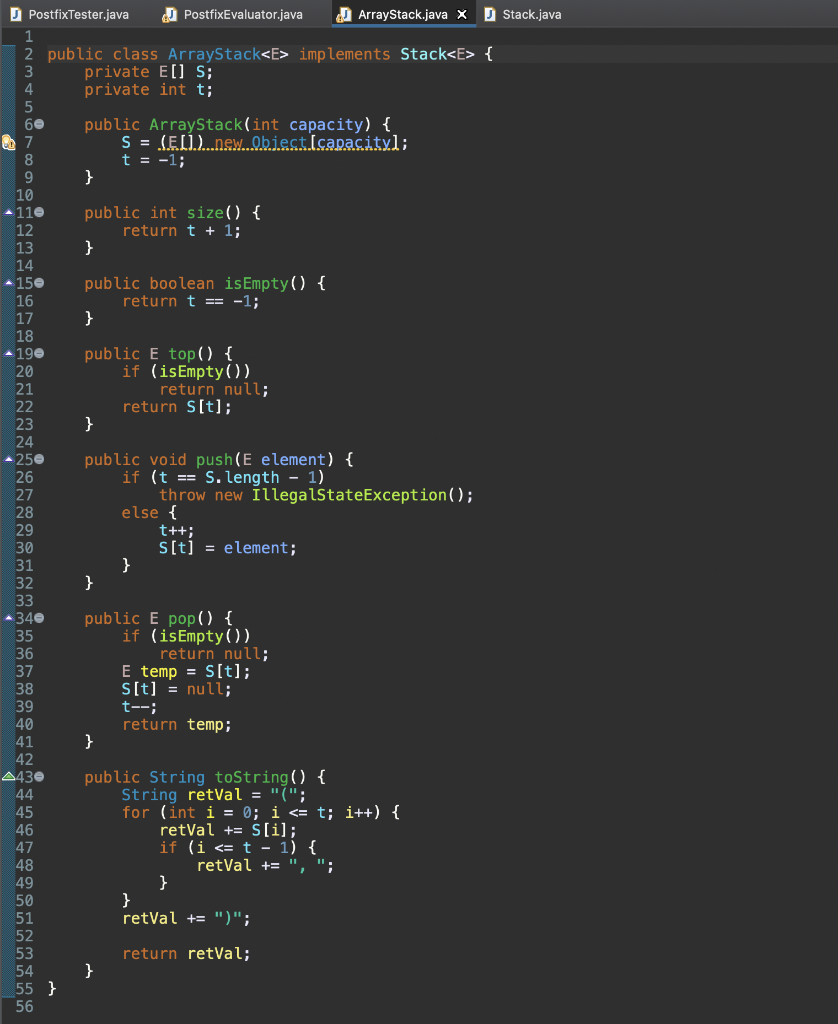This screenshot has width=838, height=1024.
Task: Click the override marker beside line 43
Action: [x=8, y=776]
